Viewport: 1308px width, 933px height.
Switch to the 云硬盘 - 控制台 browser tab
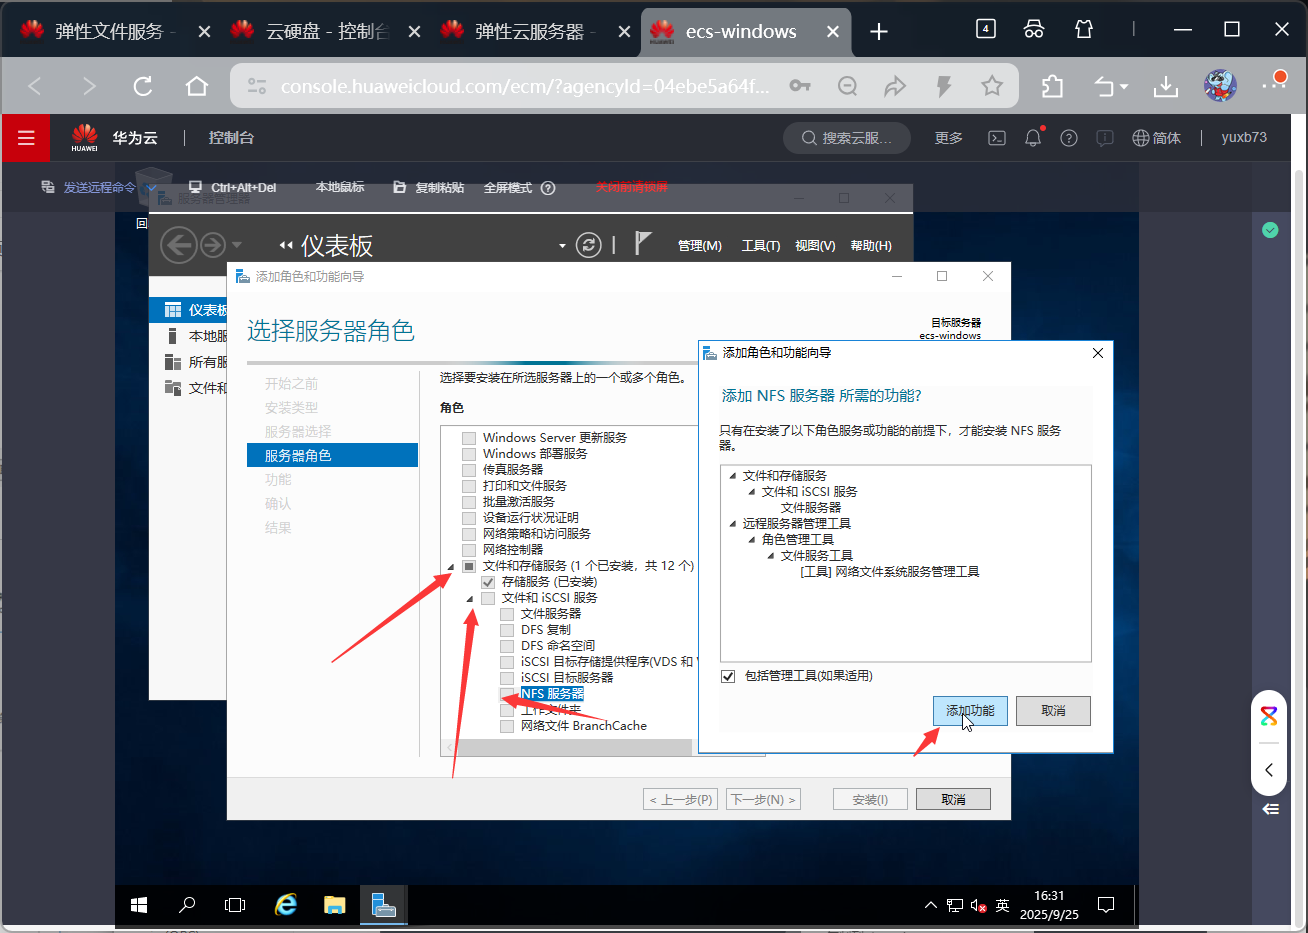(x=325, y=32)
